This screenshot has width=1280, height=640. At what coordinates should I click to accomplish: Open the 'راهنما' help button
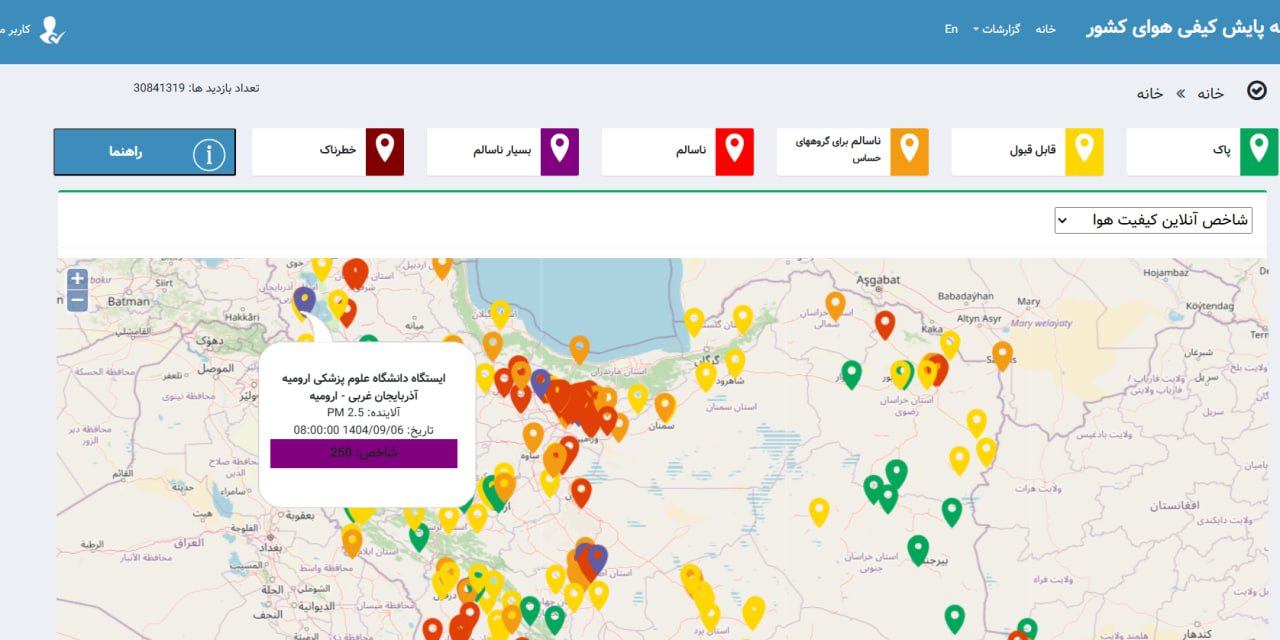(144, 152)
